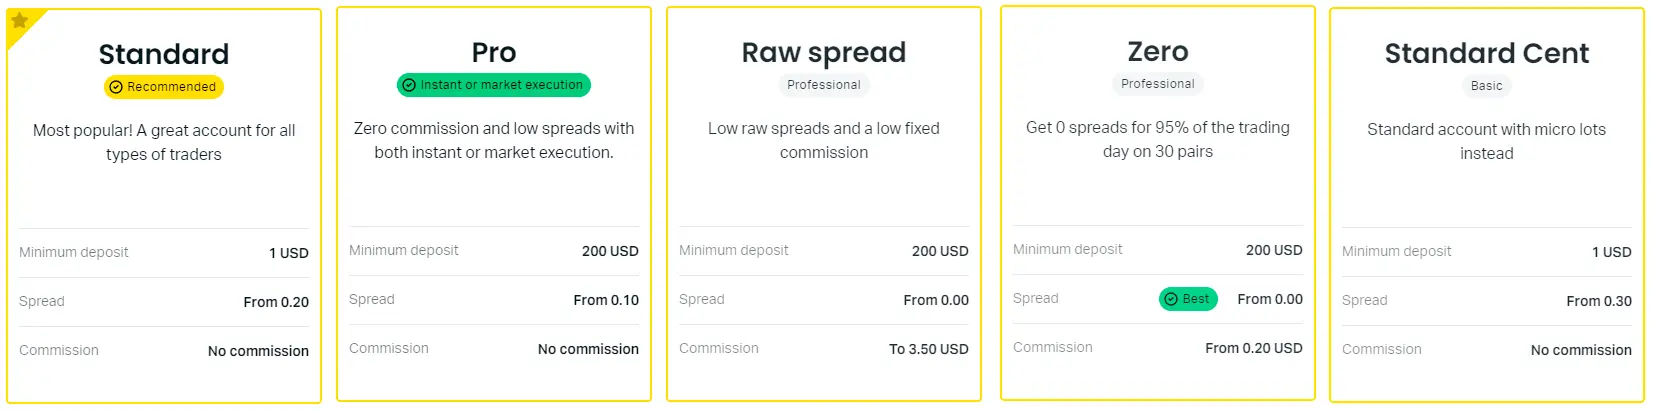Screen dimensions: 1656x410
Task: Select the Standard account title
Action: [x=164, y=54]
